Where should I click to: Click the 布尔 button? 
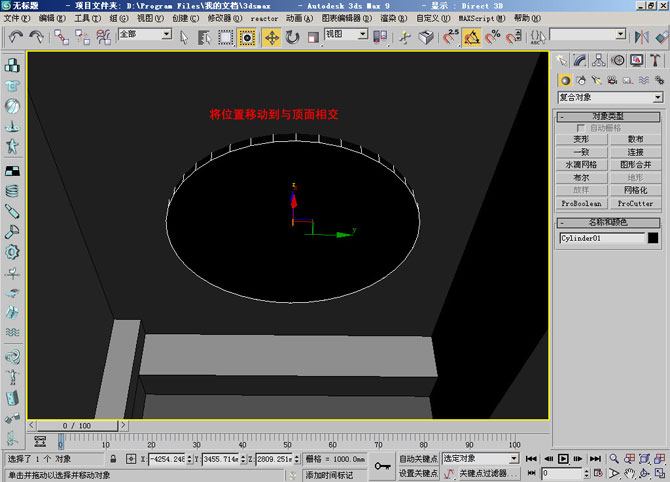(x=582, y=178)
